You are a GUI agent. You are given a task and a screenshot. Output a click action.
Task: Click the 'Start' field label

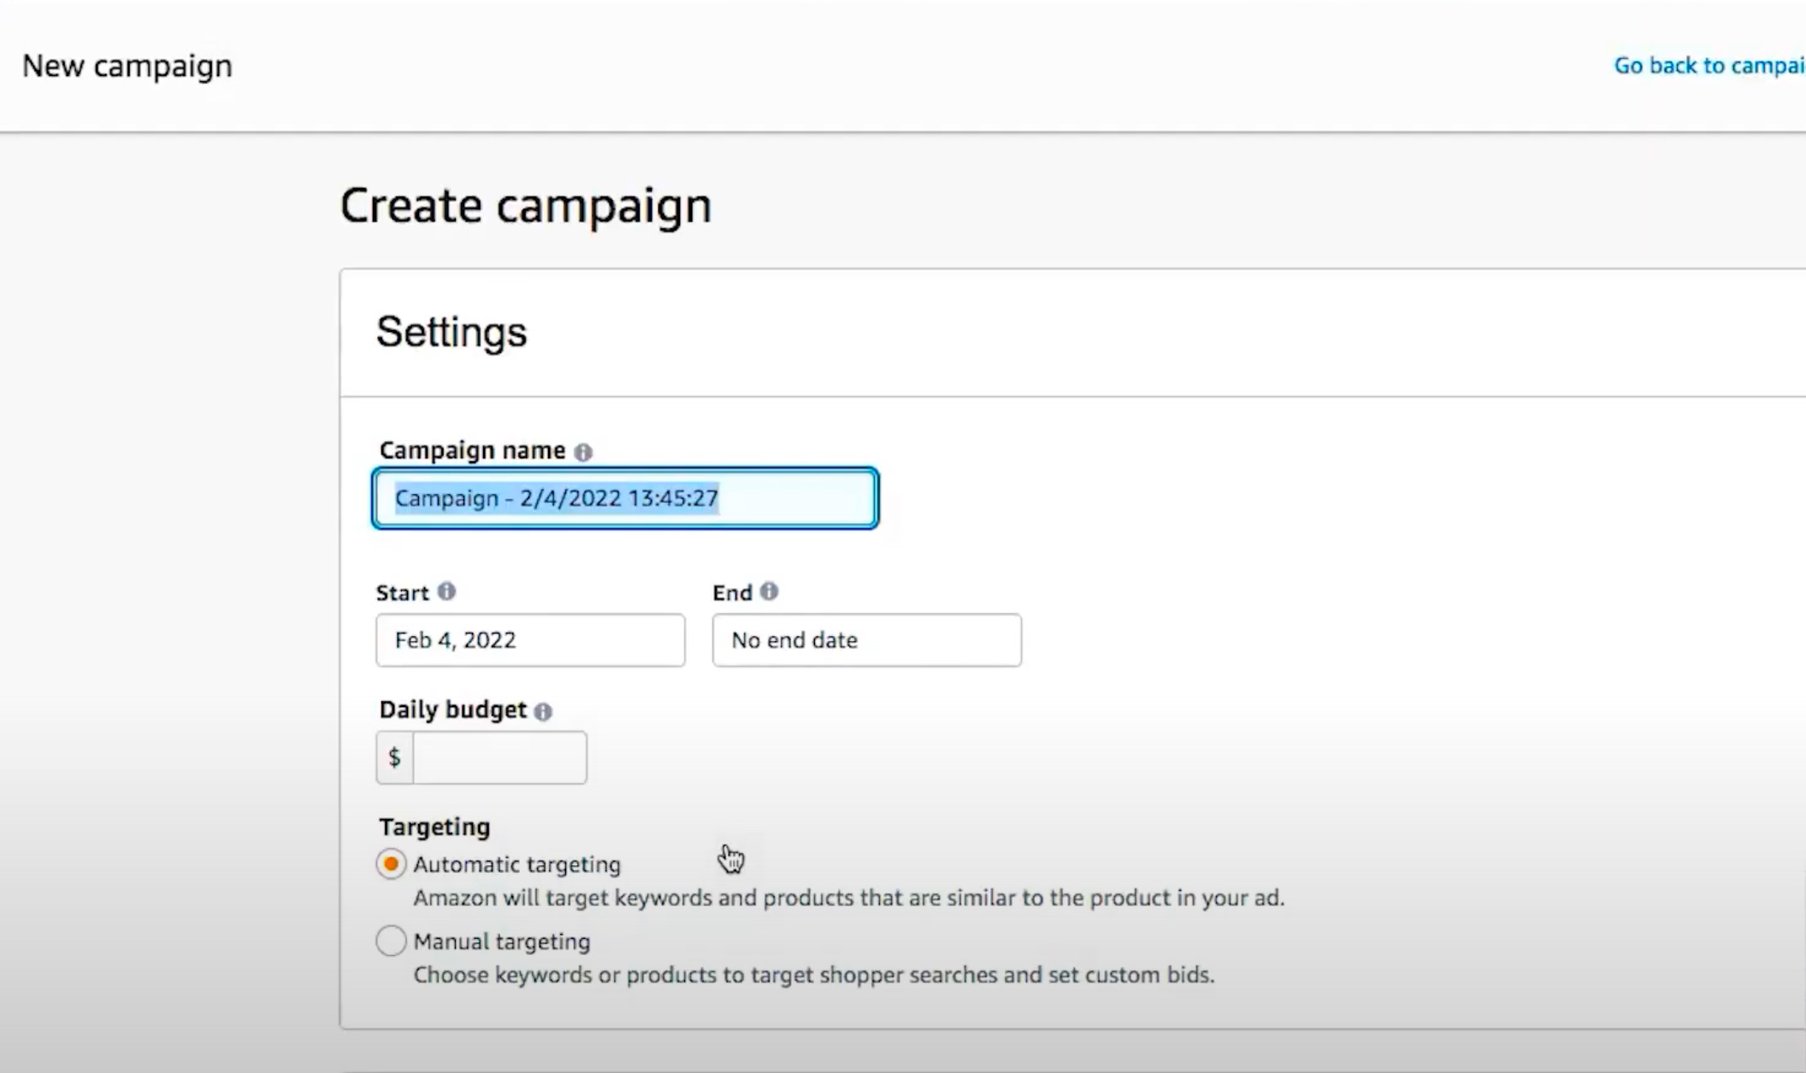pos(402,593)
